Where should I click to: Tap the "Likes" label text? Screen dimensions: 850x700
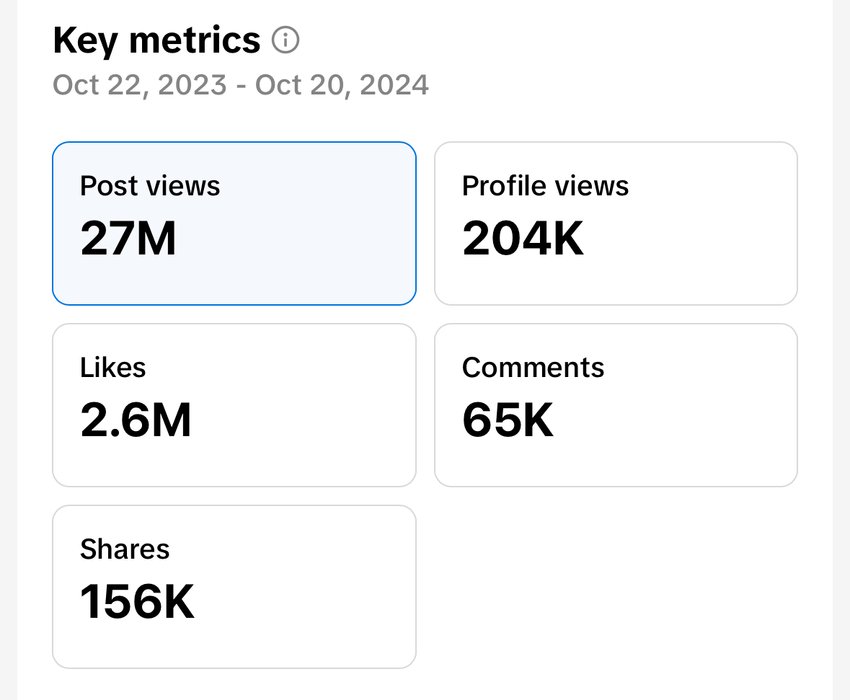[x=113, y=368]
